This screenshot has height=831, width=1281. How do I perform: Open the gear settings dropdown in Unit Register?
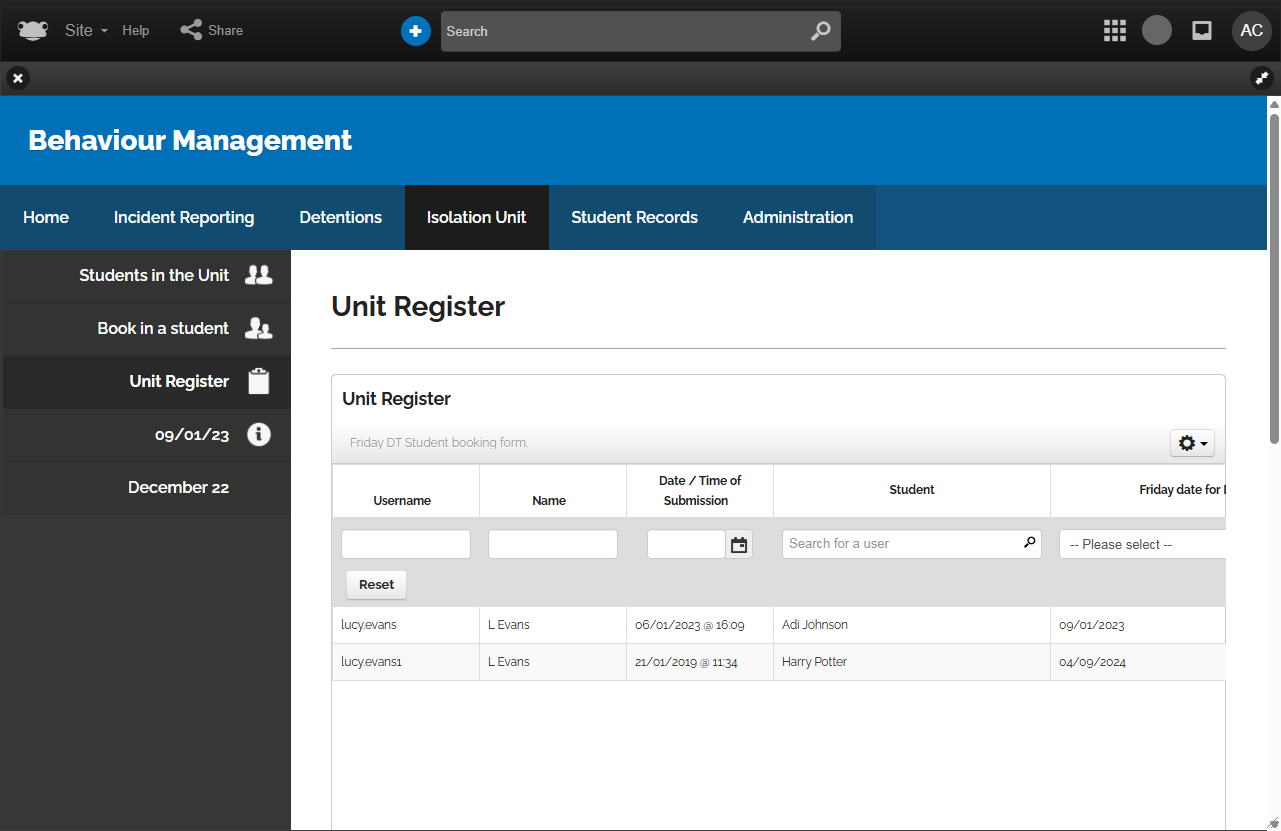pyautogui.click(x=1192, y=443)
